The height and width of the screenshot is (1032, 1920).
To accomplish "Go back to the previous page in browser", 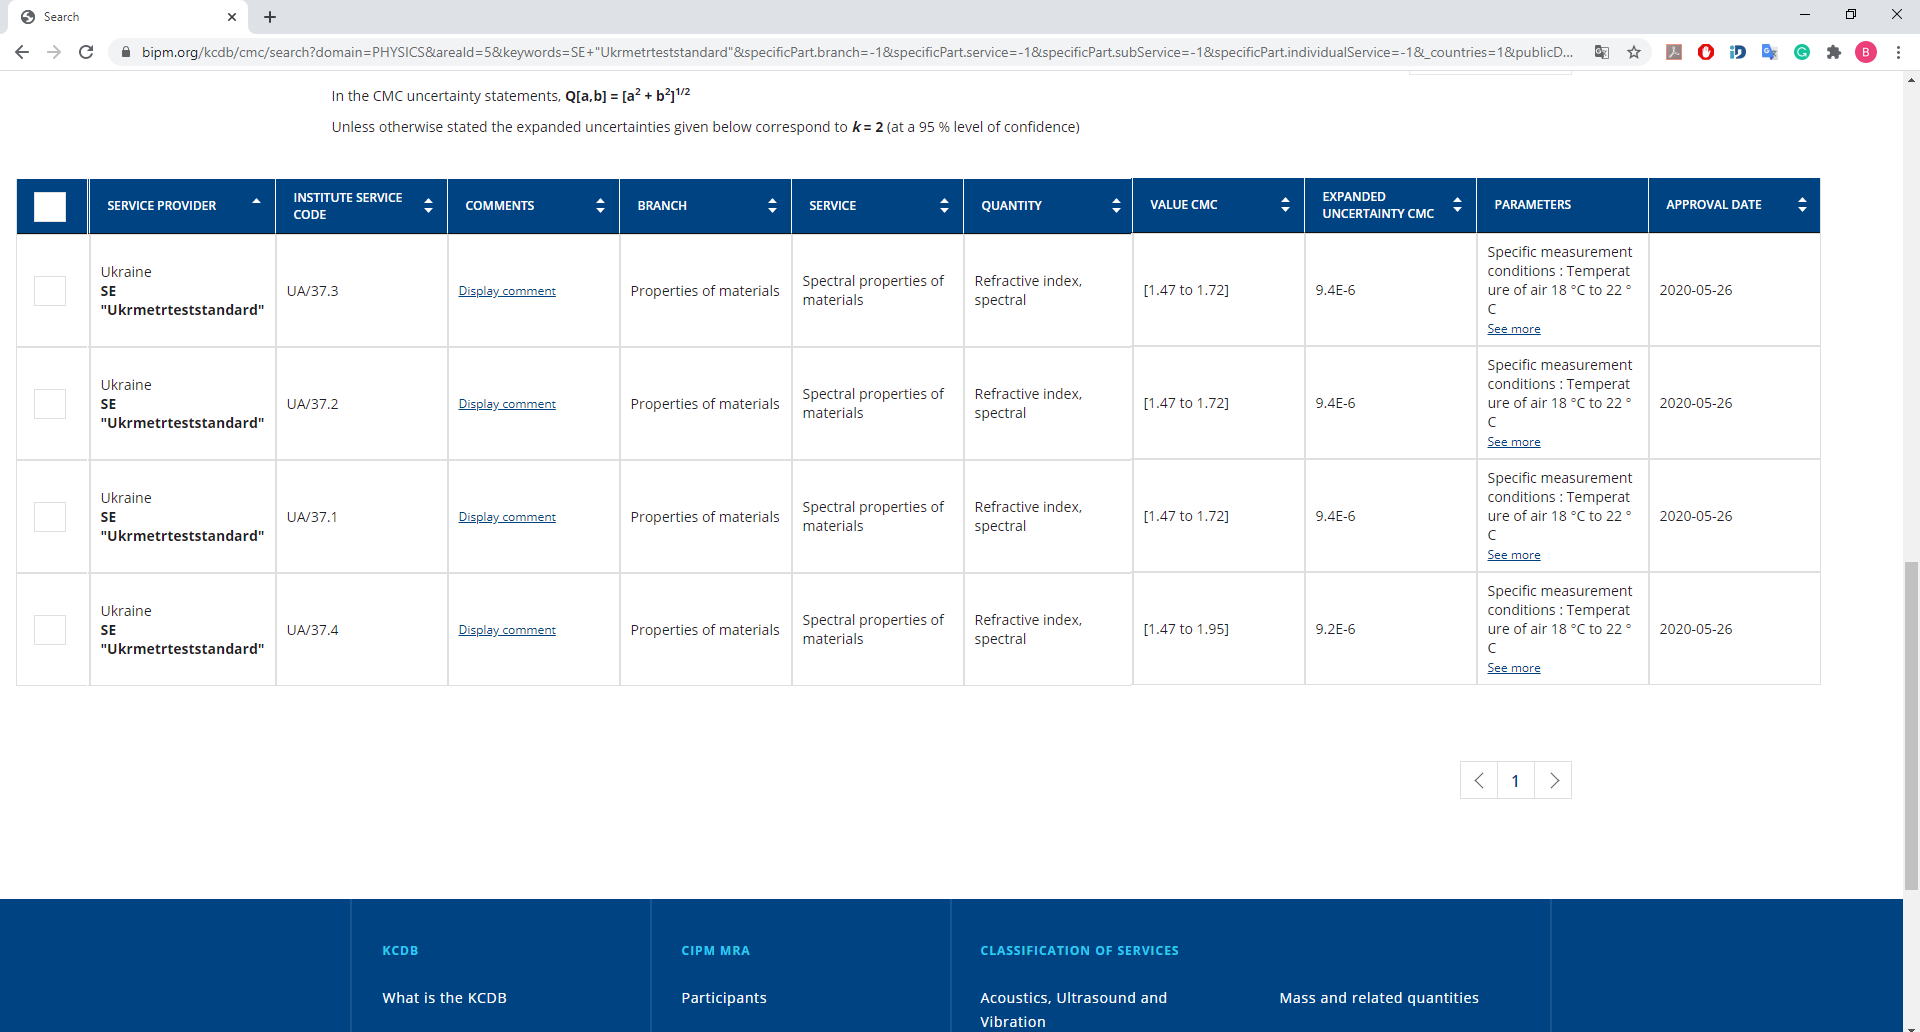I will pos(22,52).
